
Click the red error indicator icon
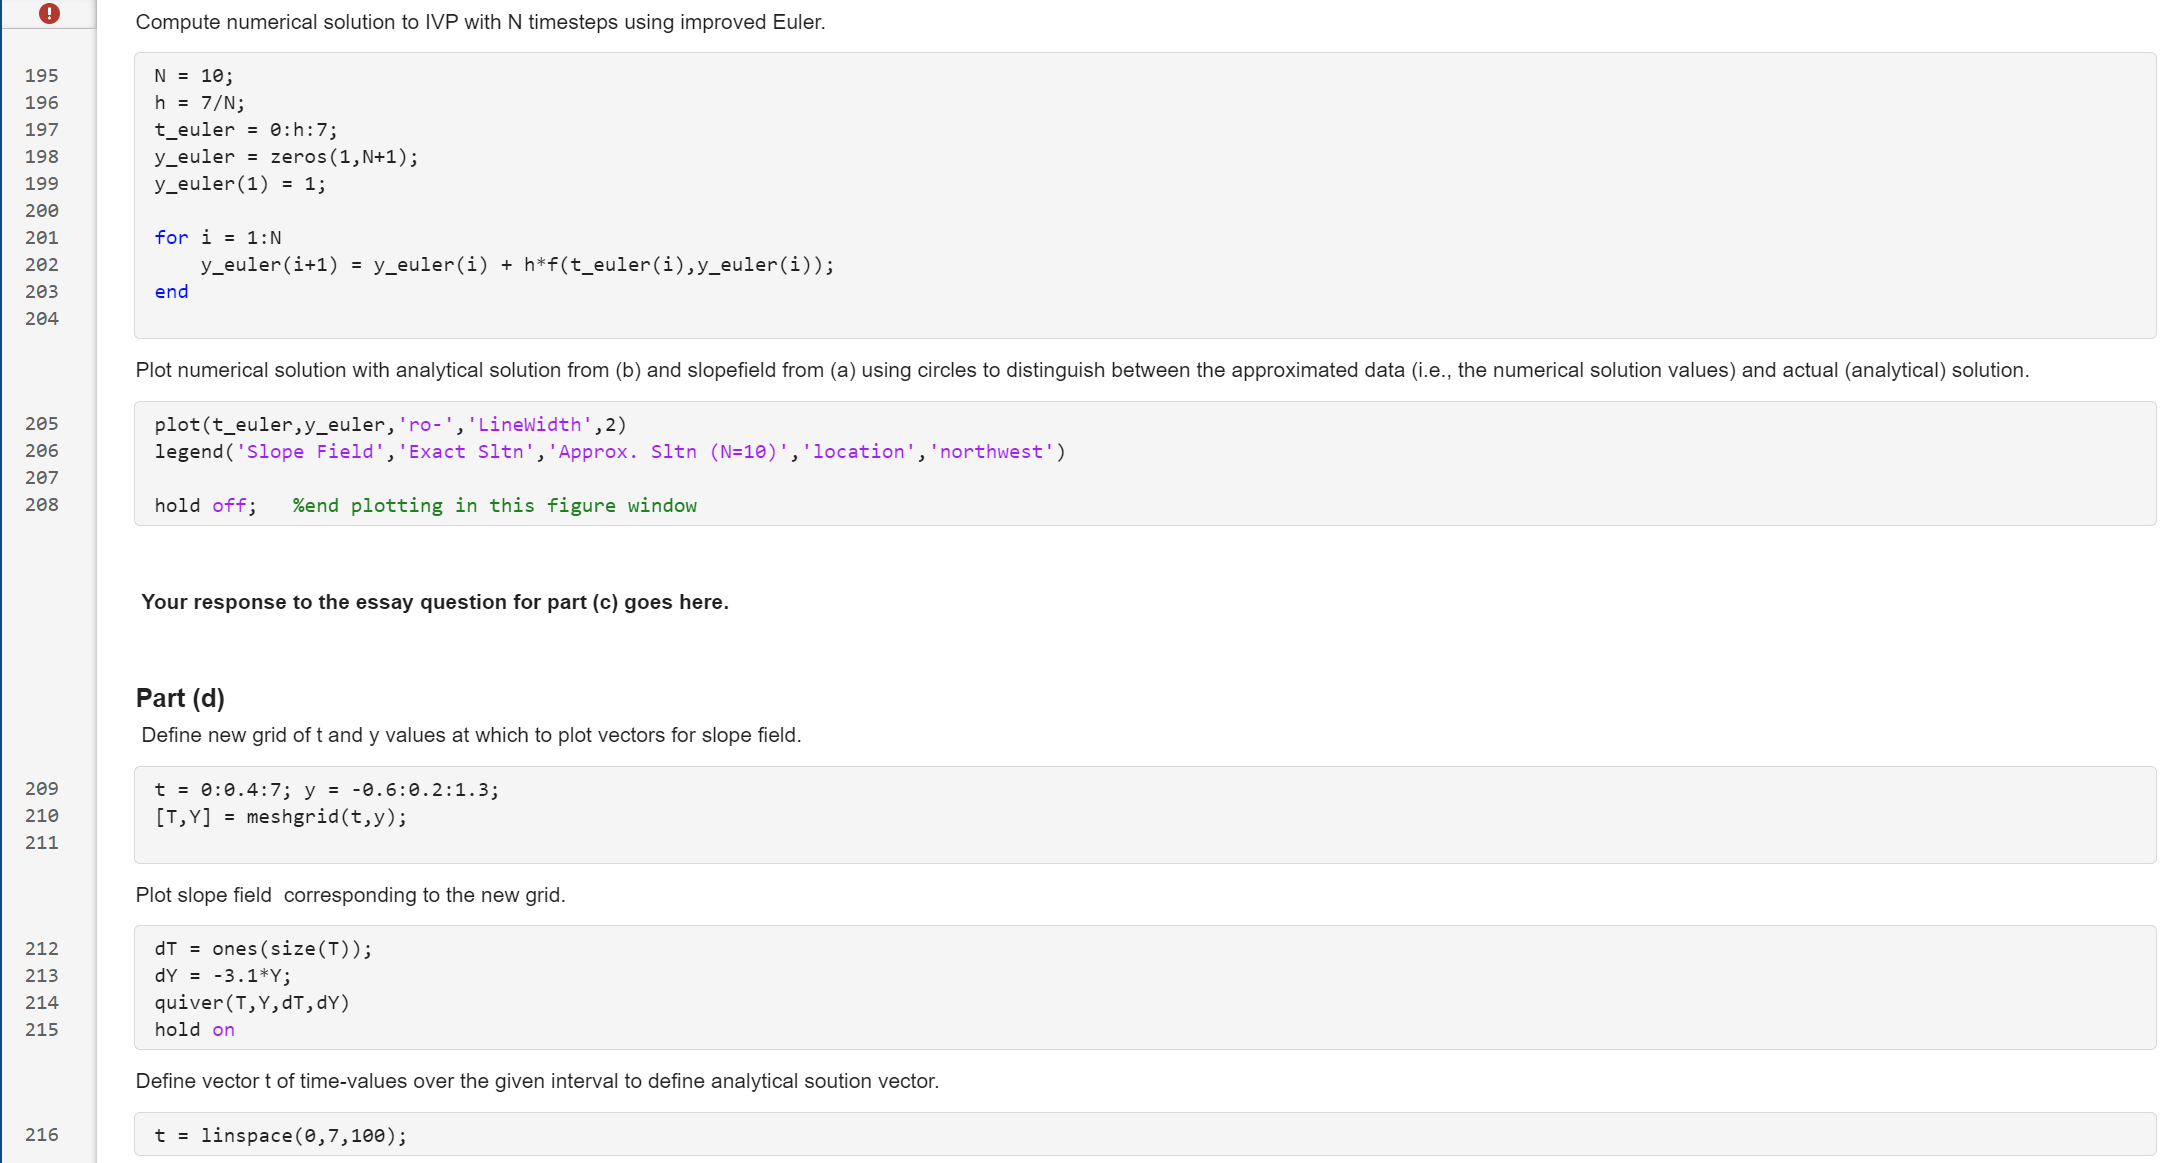[49, 13]
